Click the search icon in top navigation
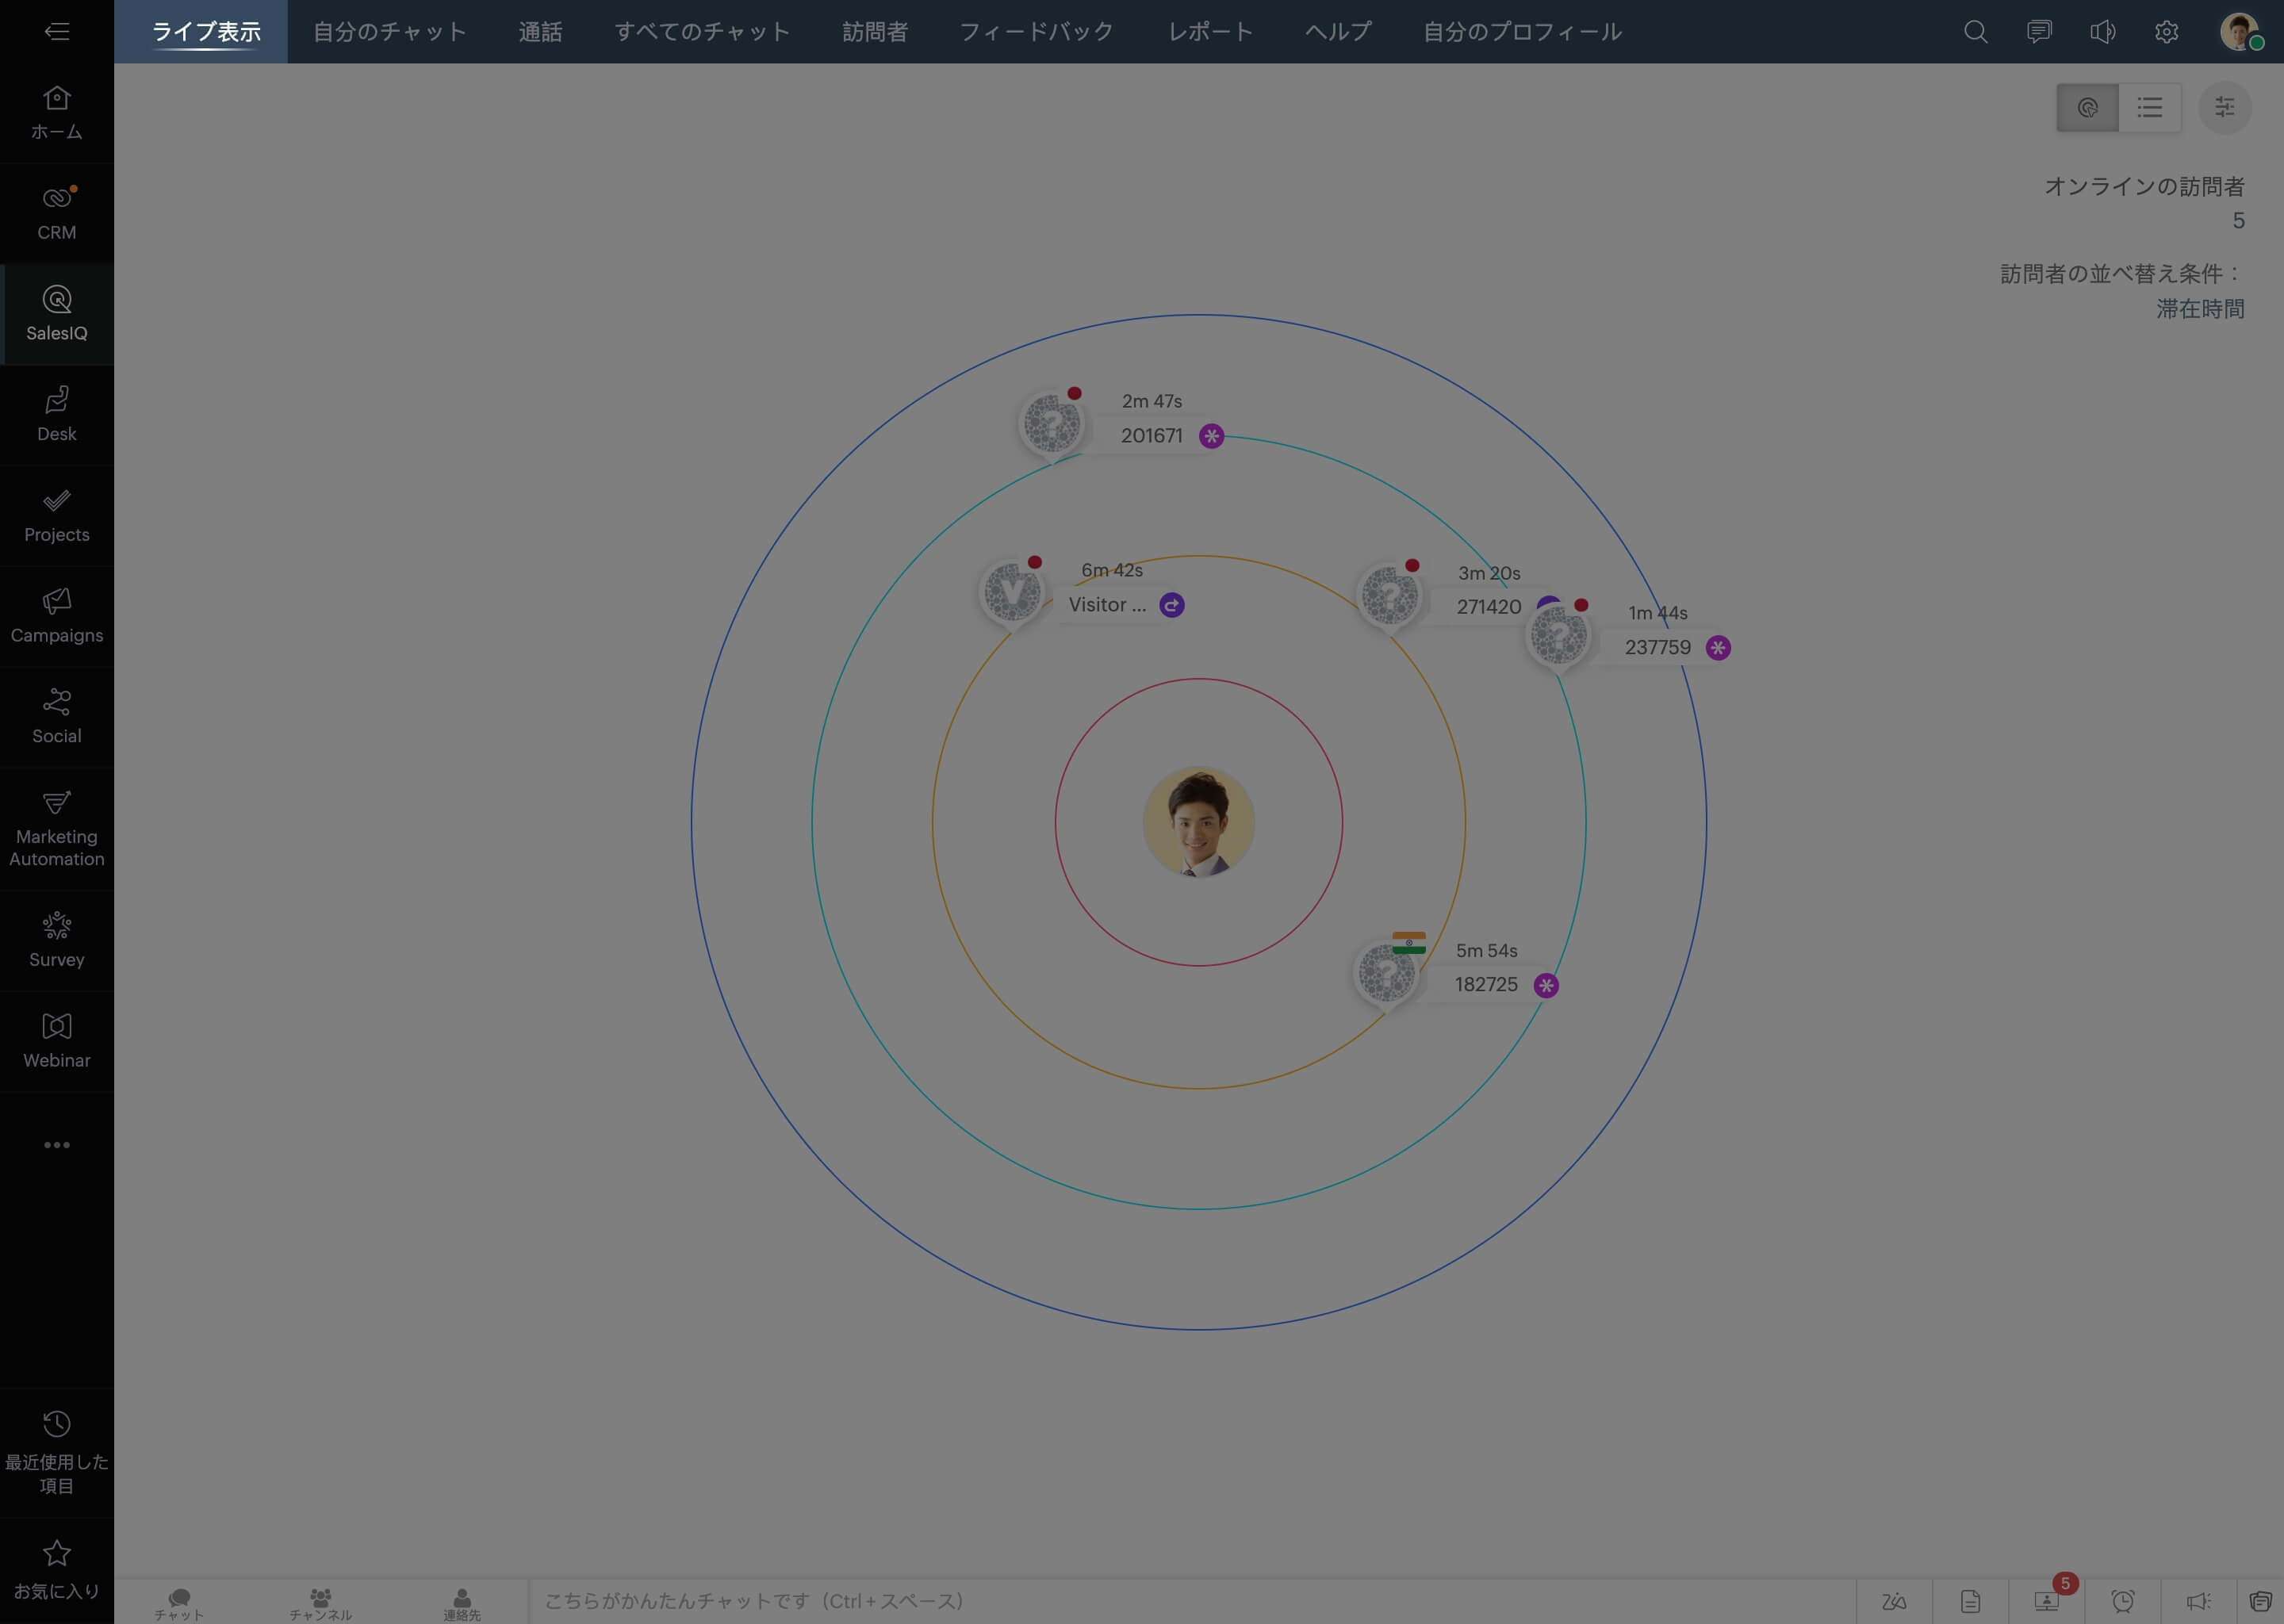Viewport: 2284px width, 1624px height. click(x=1976, y=32)
